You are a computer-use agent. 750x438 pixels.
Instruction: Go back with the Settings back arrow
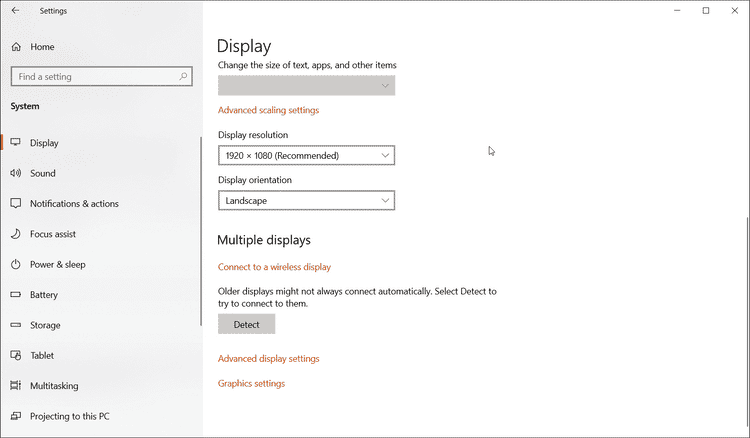coord(15,11)
